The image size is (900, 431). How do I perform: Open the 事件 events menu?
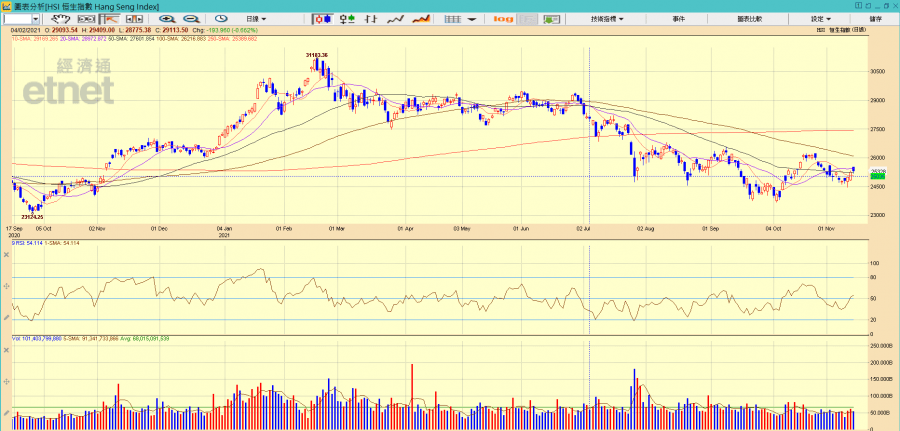click(679, 19)
